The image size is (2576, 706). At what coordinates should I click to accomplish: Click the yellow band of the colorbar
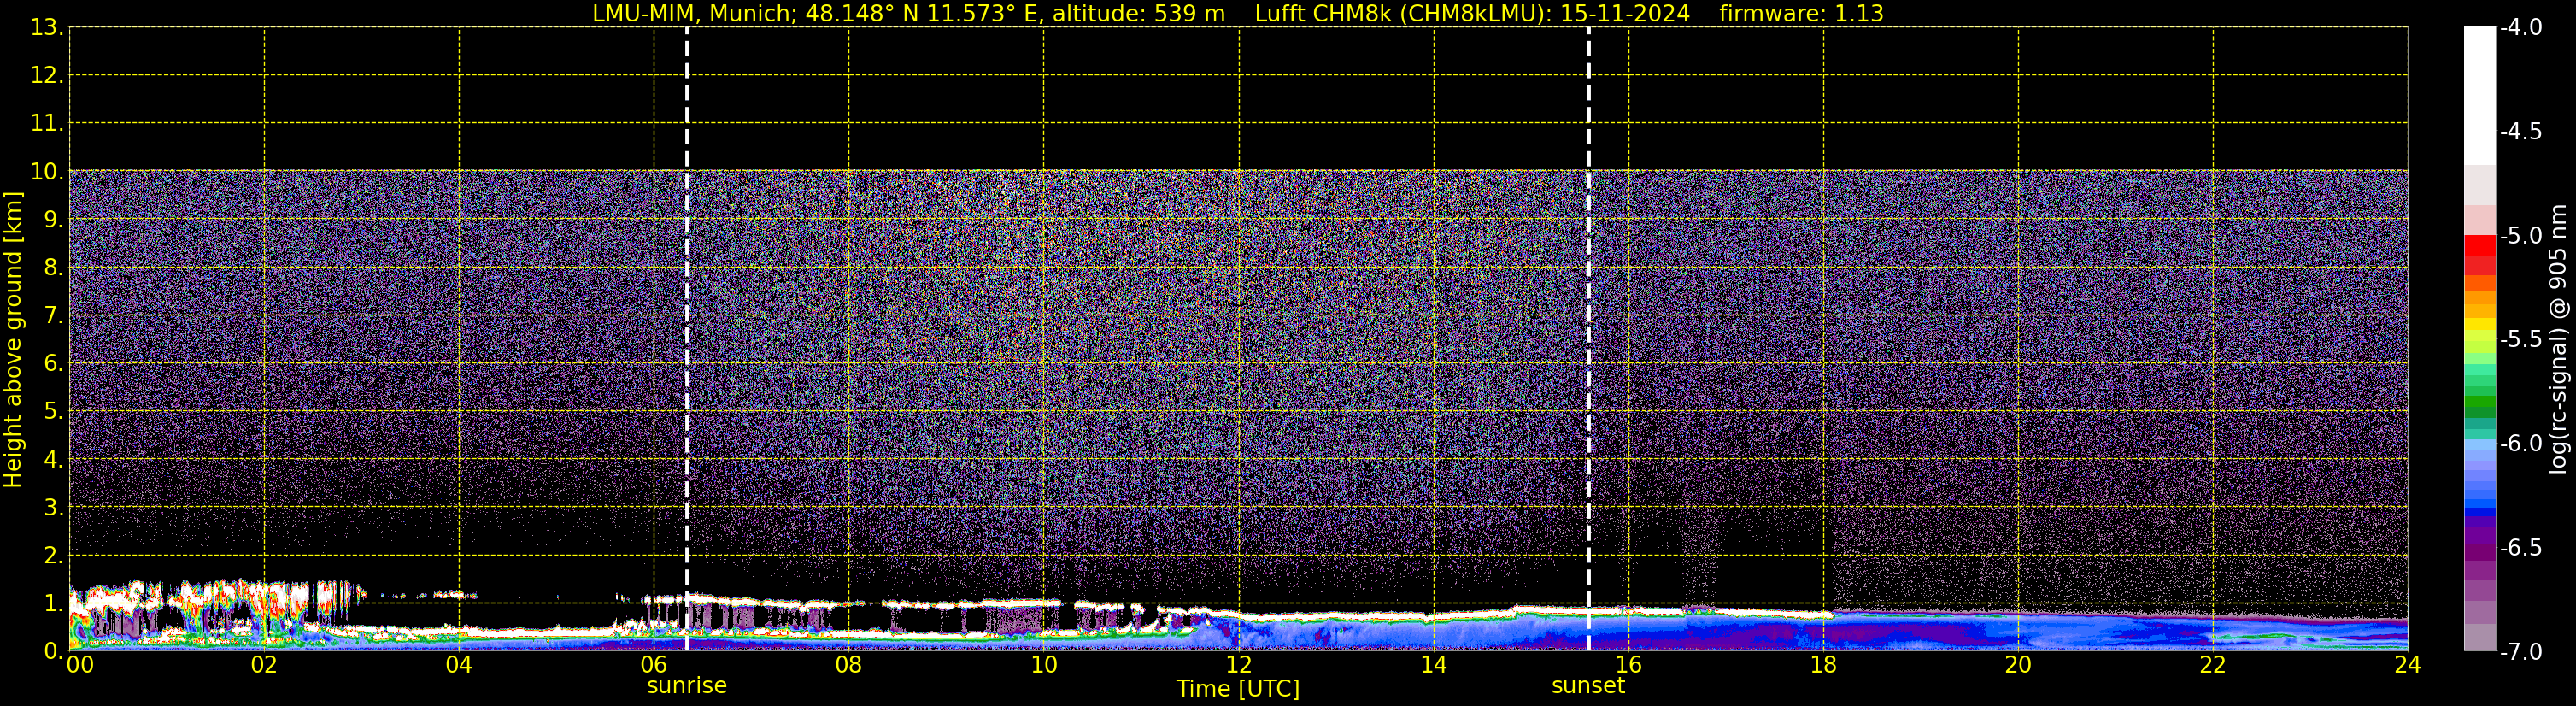pyautogui.click(x=2480, y=322)
